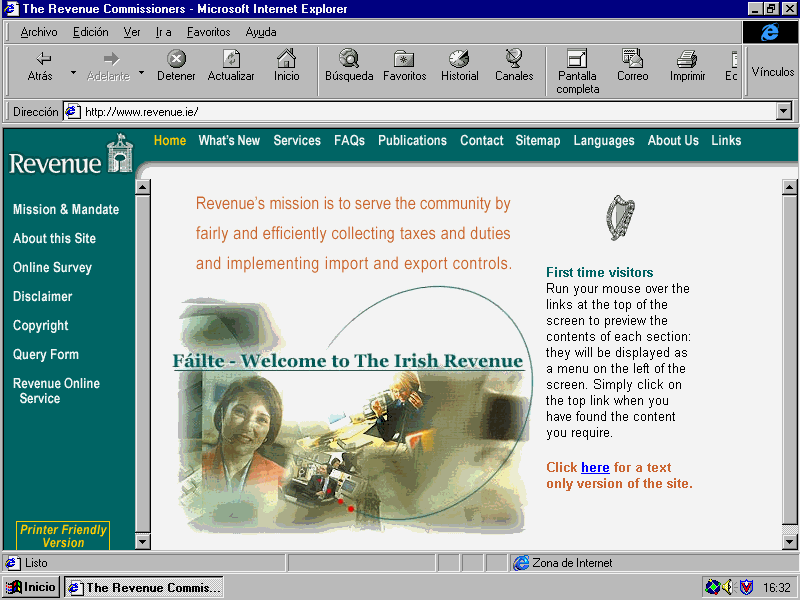
Task: Open the Ayuda menu
Action: coord(261,32)
